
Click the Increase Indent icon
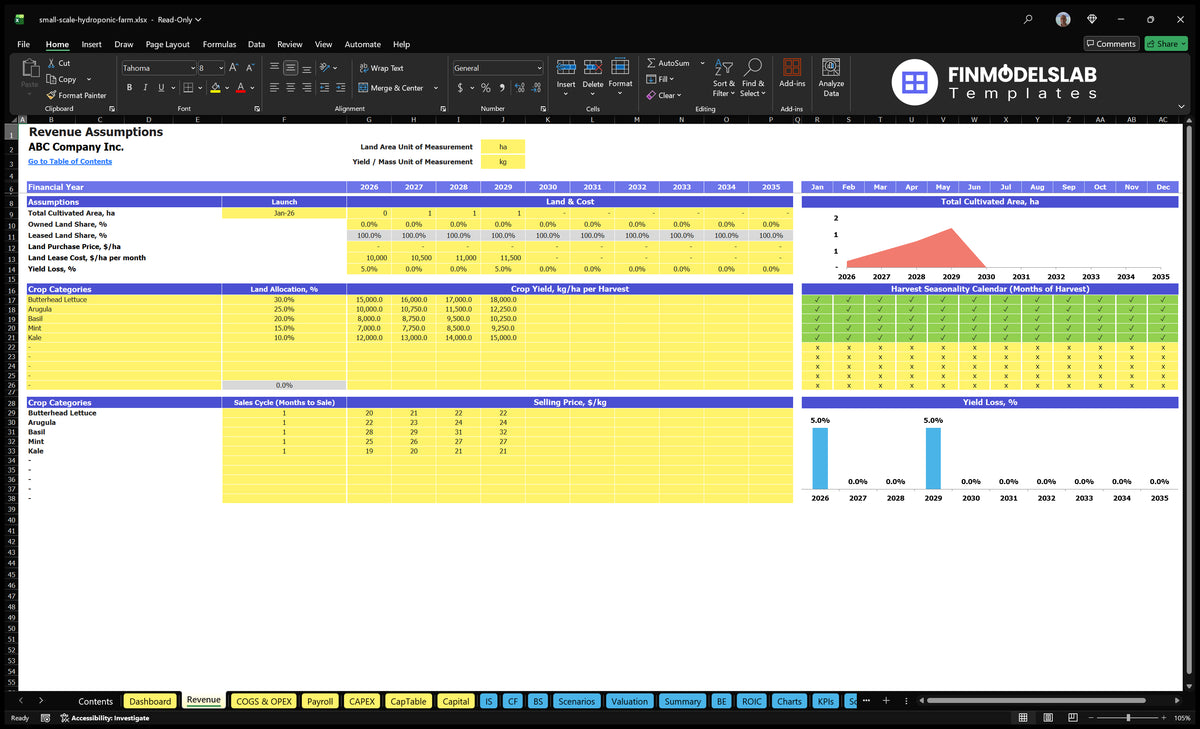[x=341, y=88]
